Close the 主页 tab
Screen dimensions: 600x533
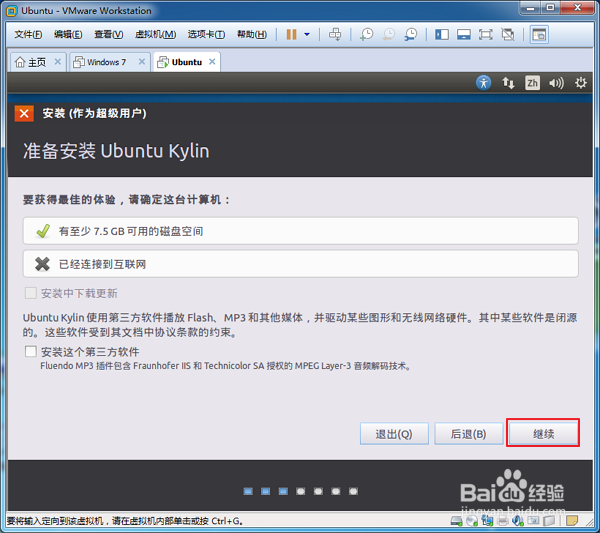pos(58,62)
